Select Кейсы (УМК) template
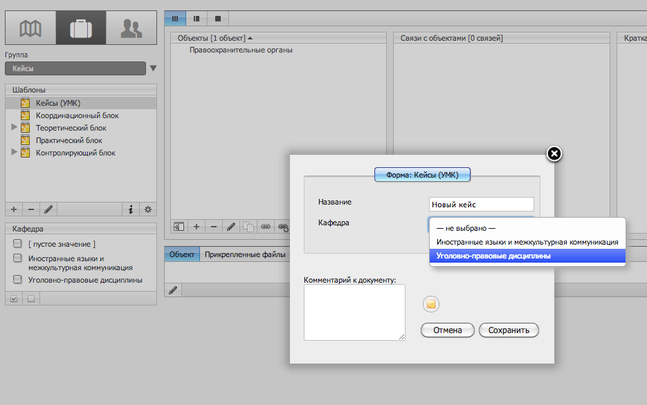 click(81, 103)
